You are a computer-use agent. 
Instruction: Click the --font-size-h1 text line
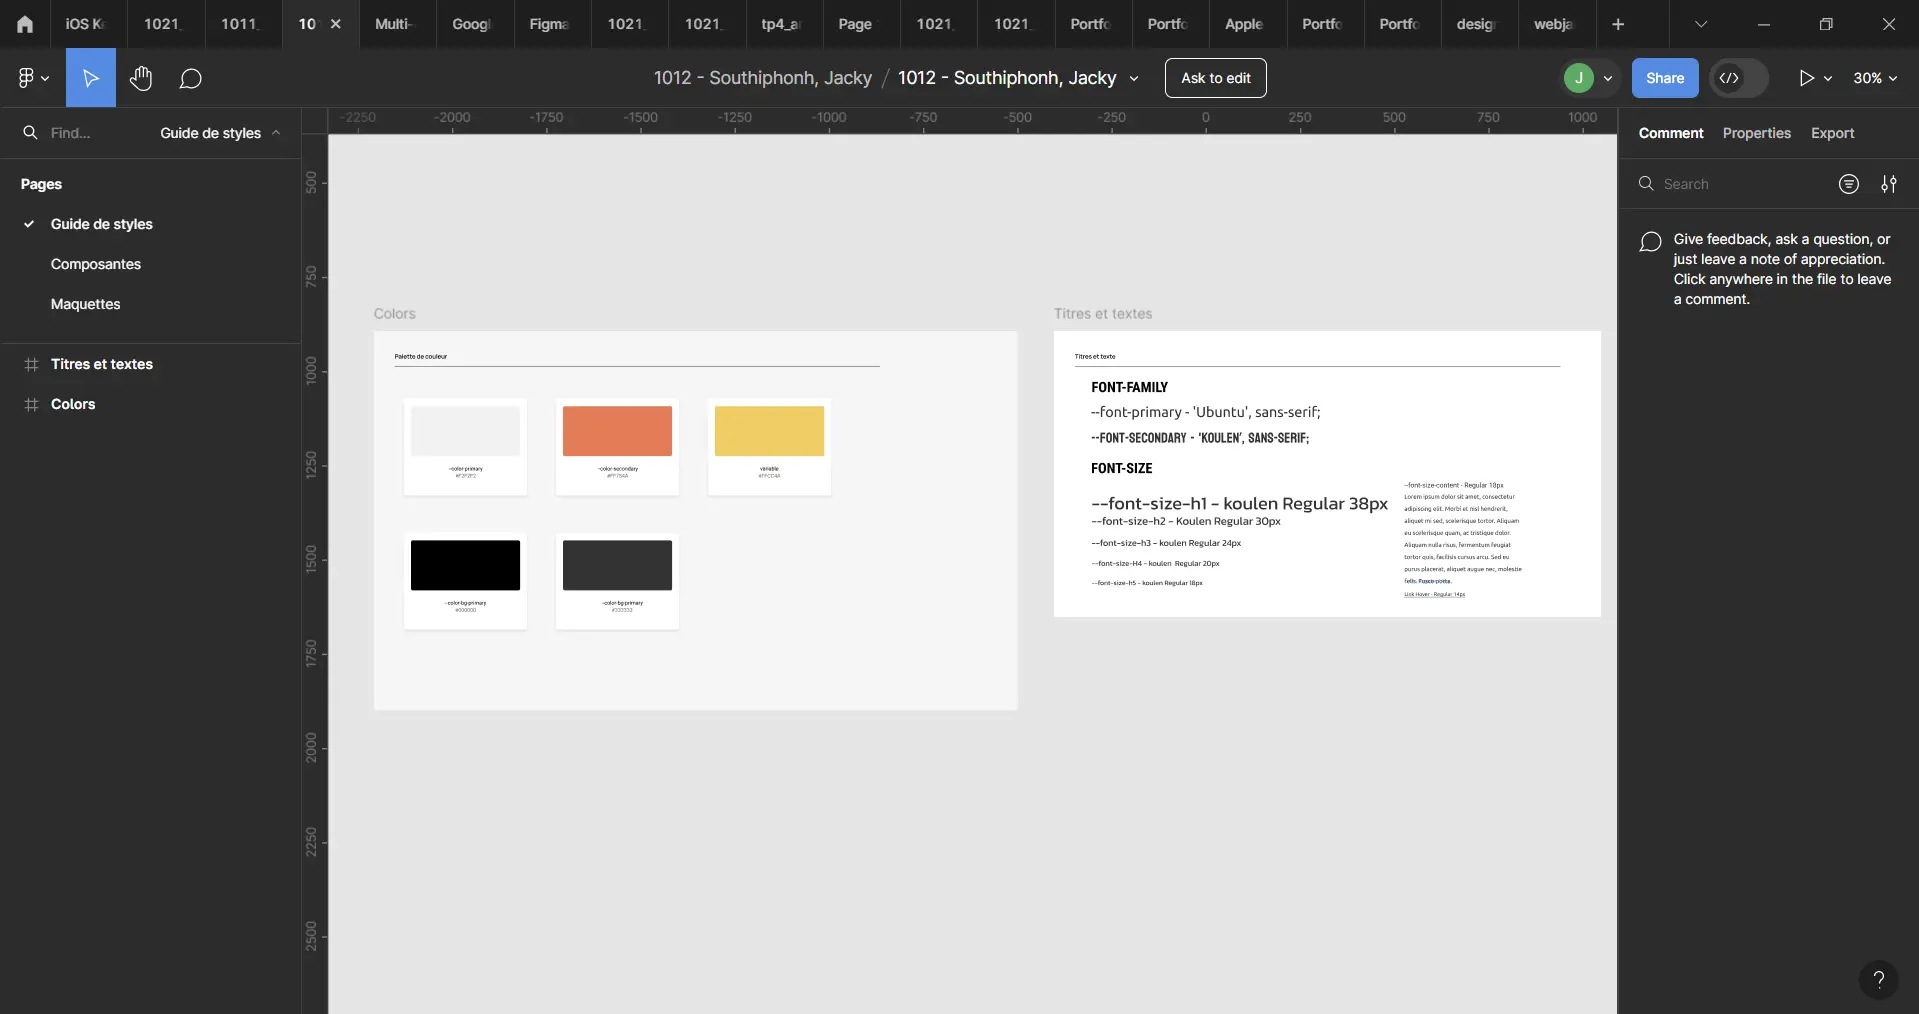click(x=1239, y=504)
